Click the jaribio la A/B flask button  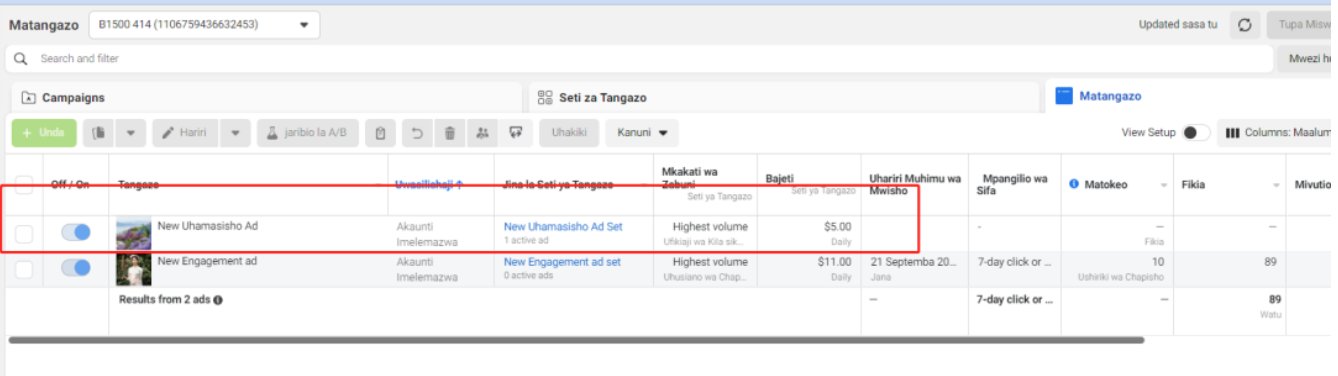(308, 133)
